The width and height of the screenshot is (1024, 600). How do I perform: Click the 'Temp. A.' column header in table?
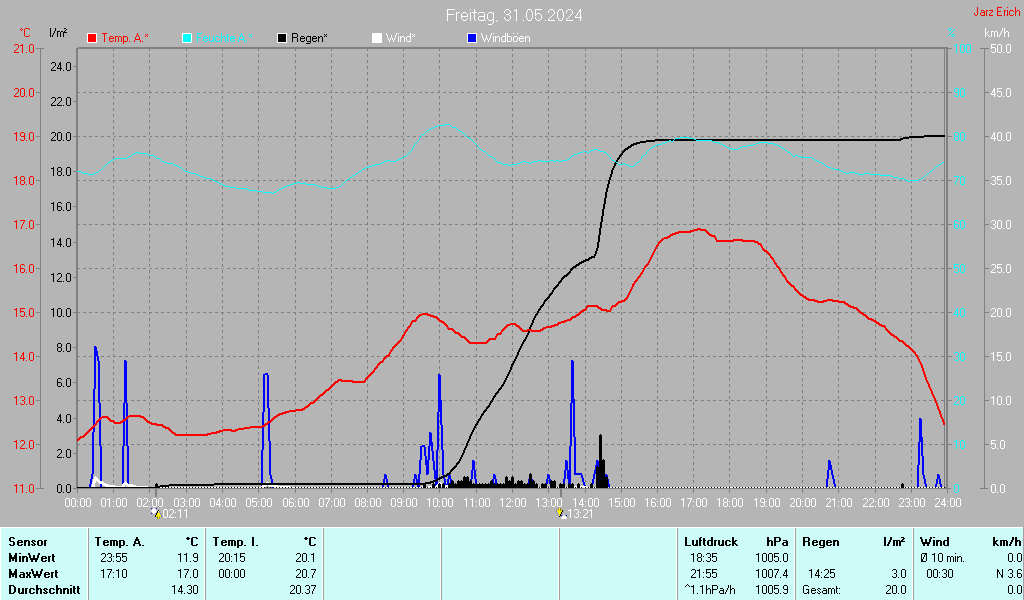click(x=119, y=542)
